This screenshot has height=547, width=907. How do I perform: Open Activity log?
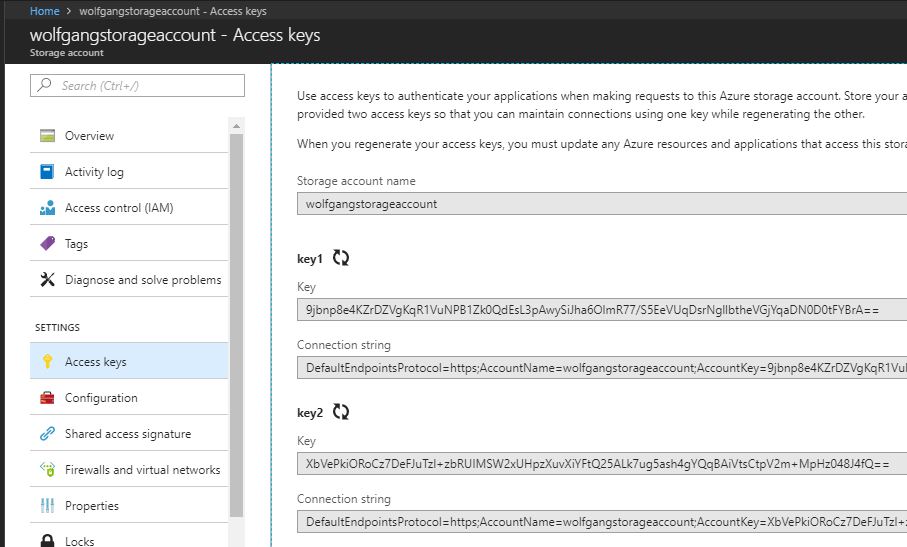(129, 172)
